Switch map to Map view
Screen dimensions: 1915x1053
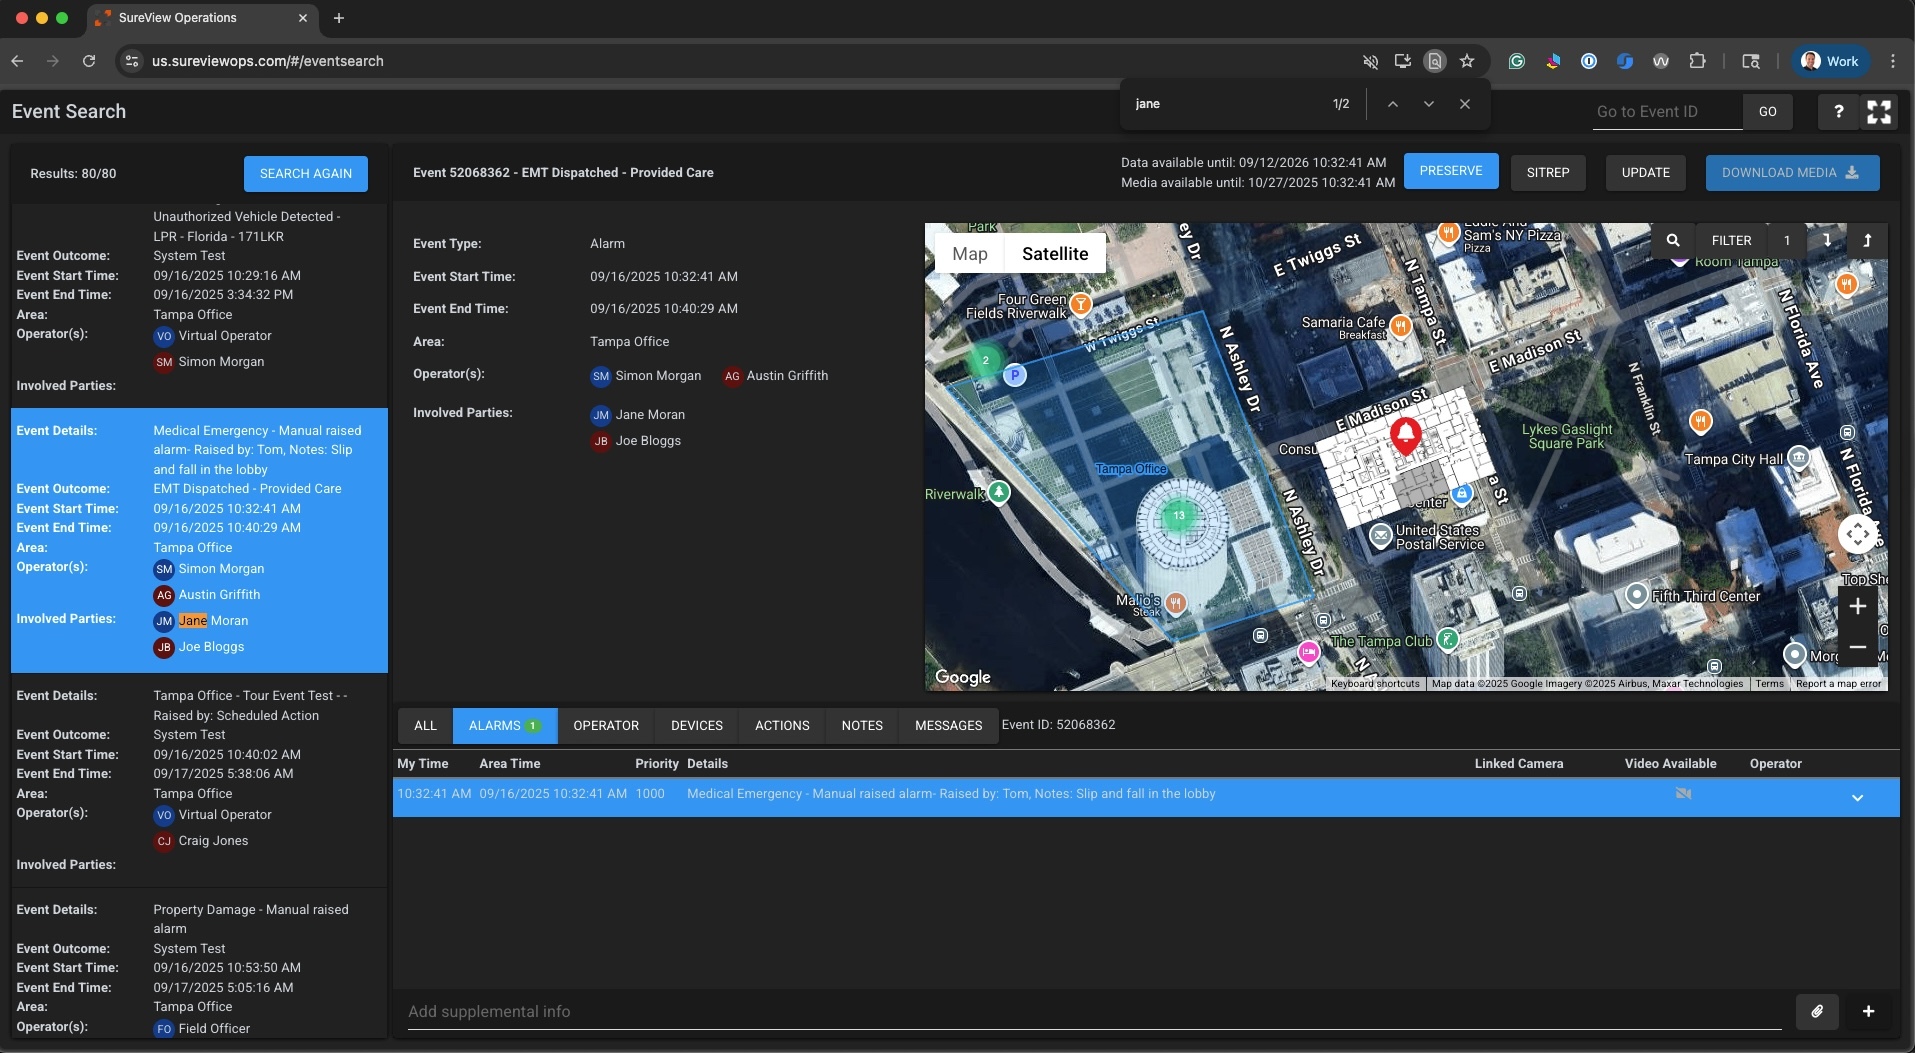click(969, 254)
